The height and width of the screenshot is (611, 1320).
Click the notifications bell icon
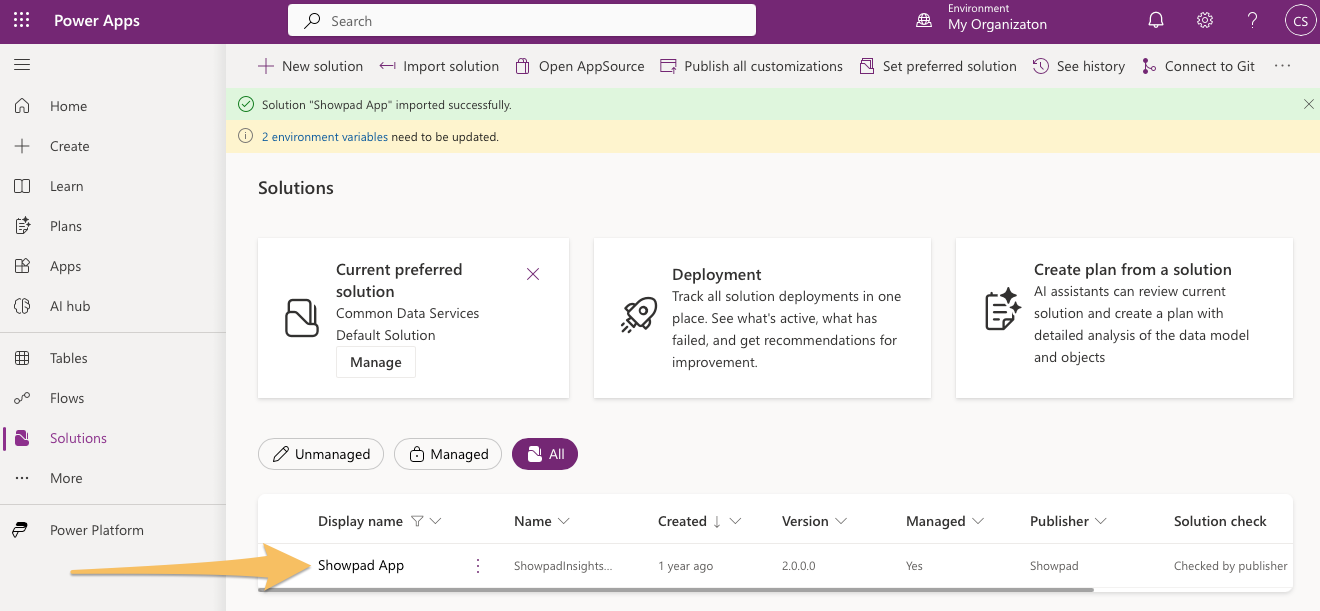[1156, 20]
